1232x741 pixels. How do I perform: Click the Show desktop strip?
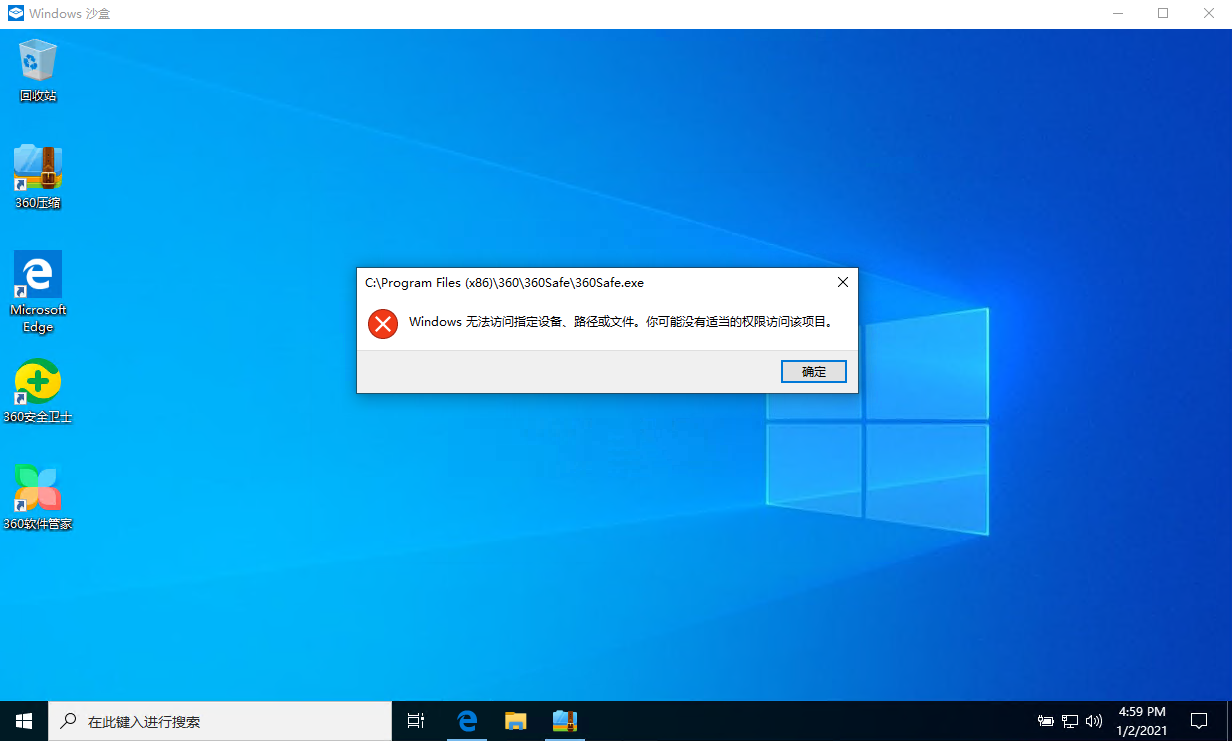pos(1229,721)
